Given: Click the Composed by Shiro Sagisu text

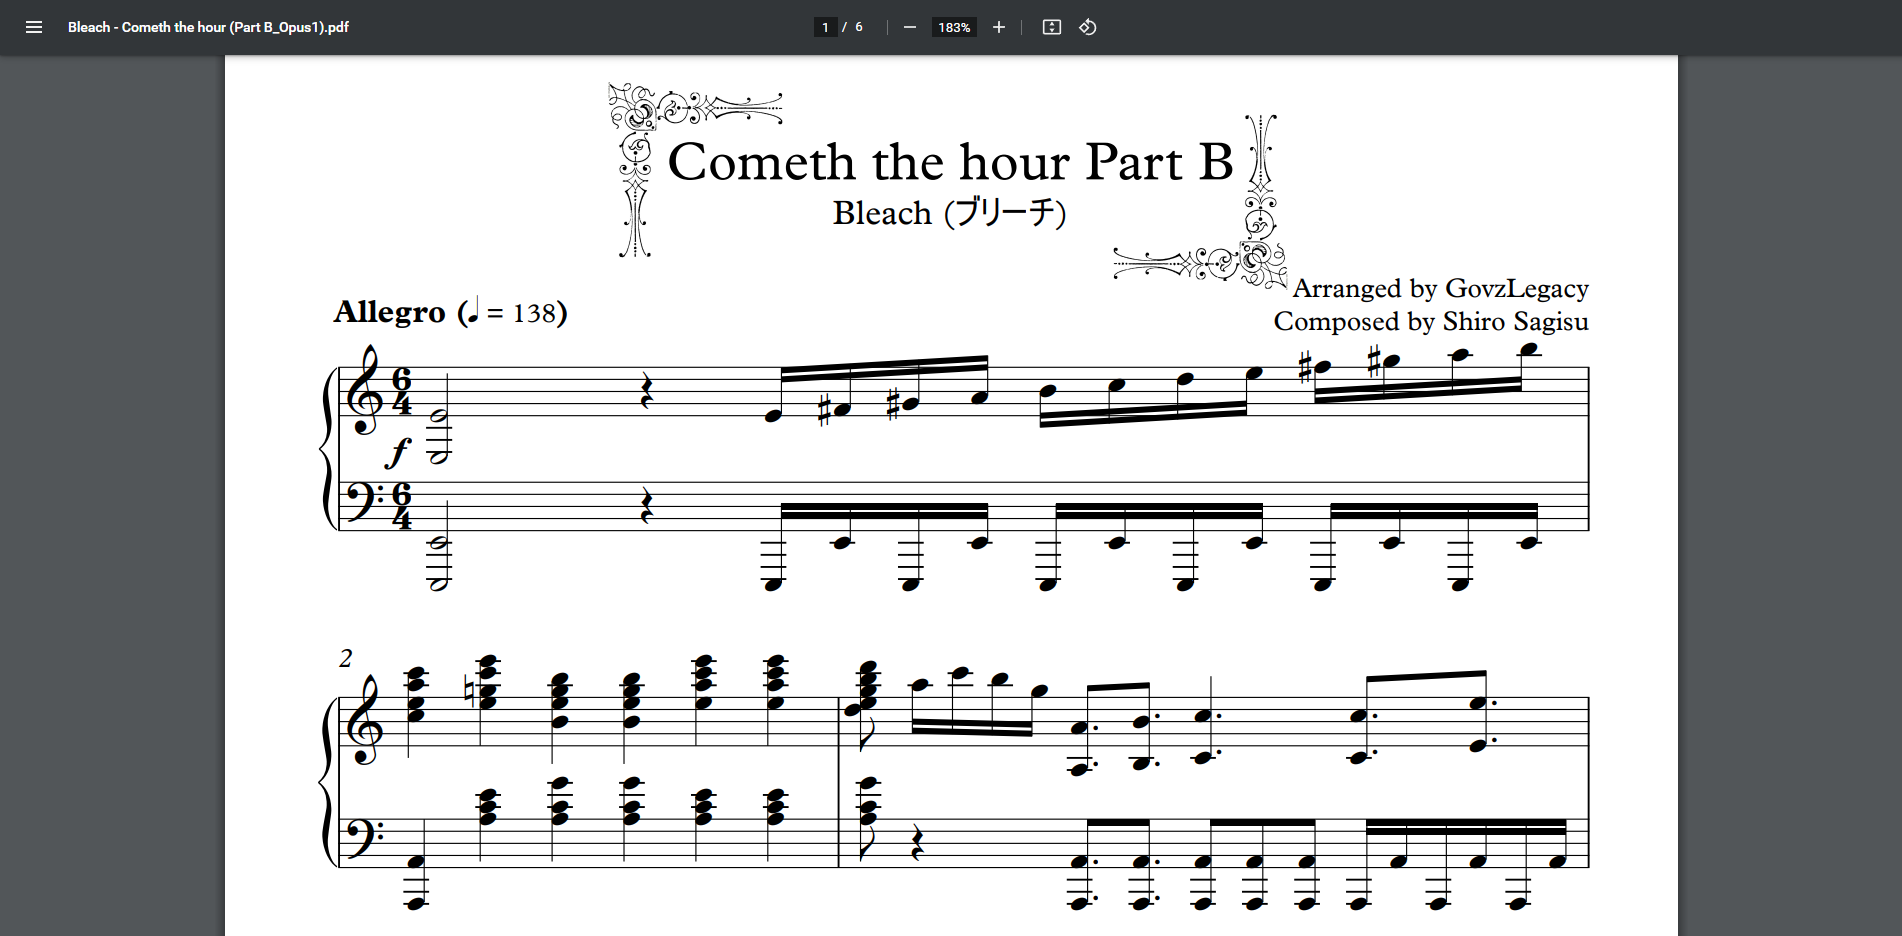Looking at the screenshot, I should (x=1430, y=321).
